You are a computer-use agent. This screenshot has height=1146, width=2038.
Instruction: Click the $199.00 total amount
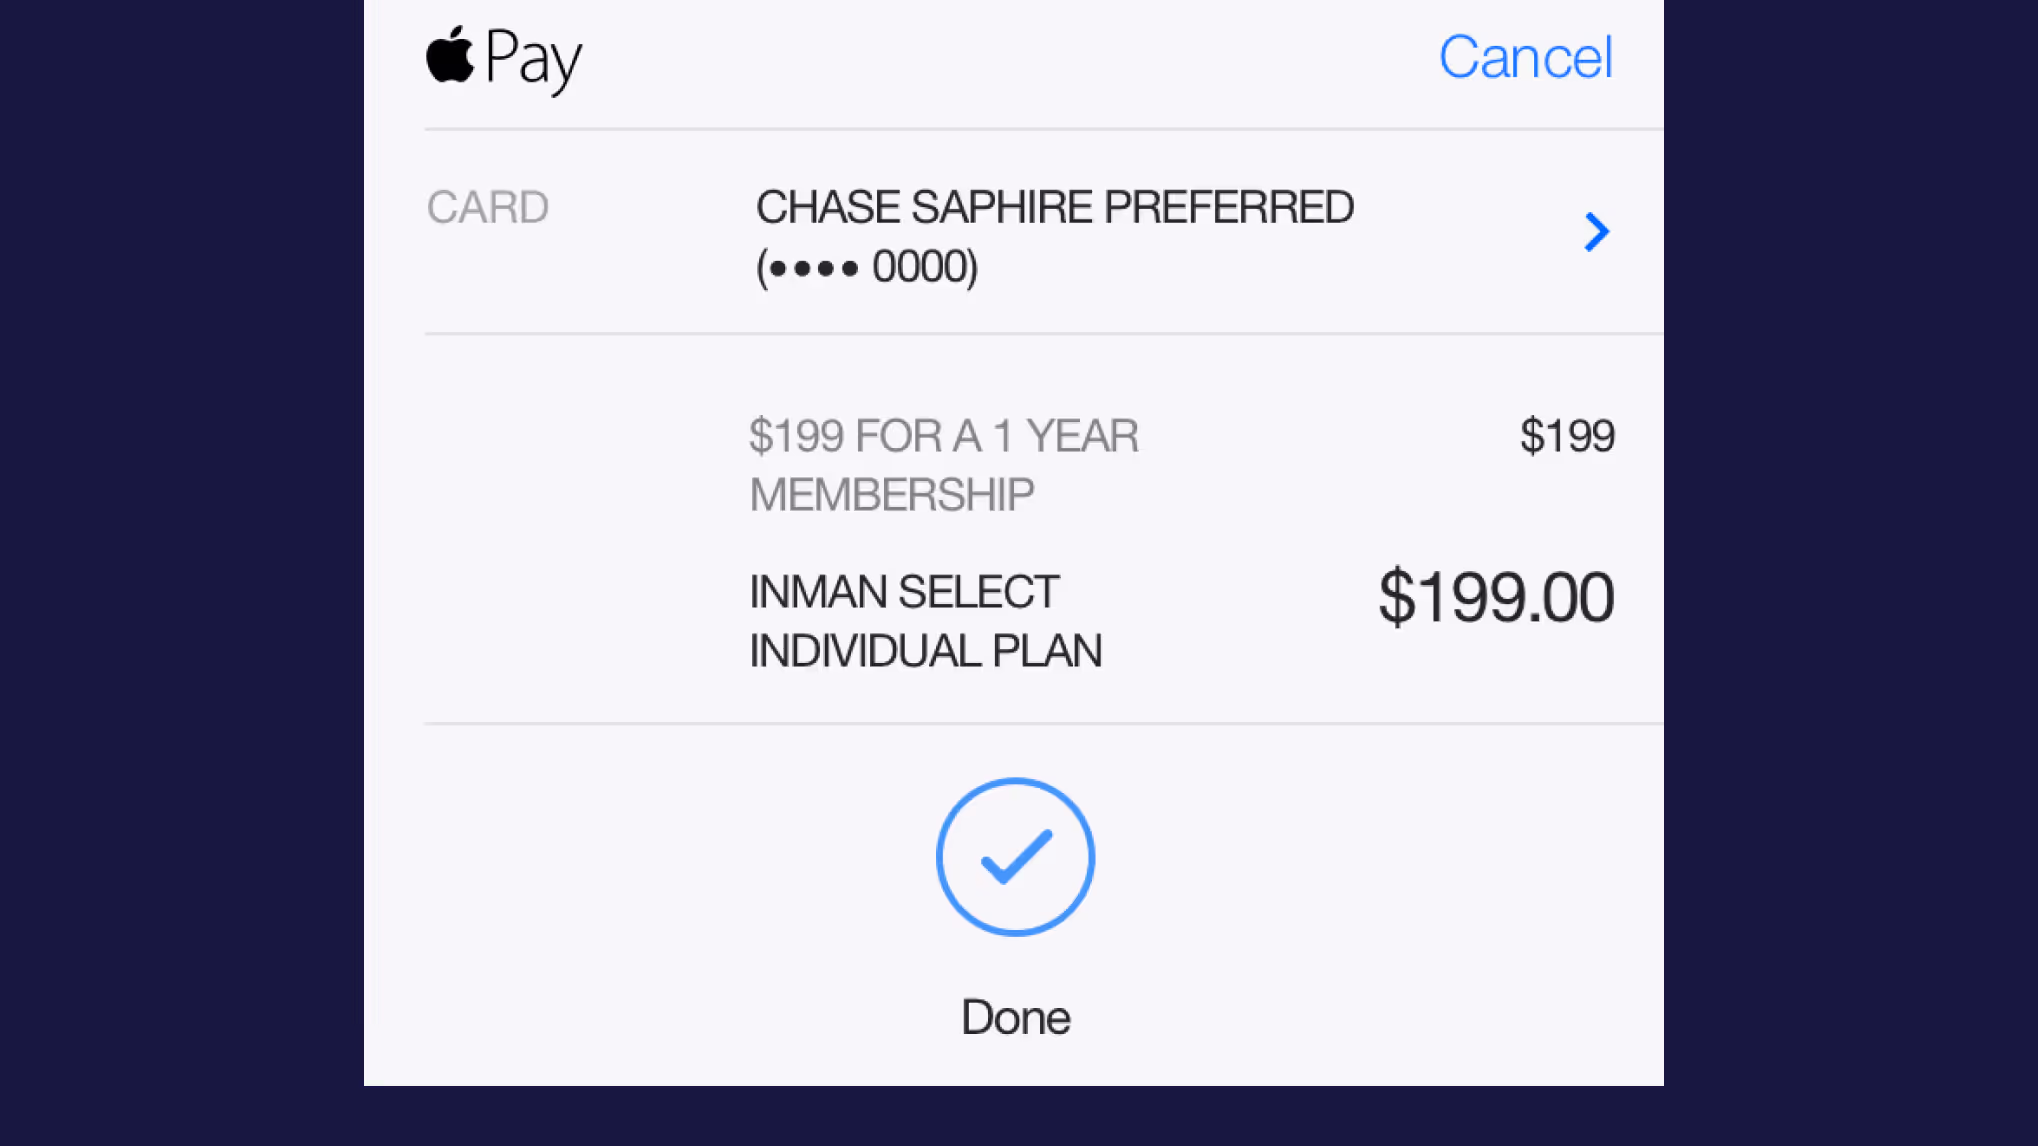1495,597
